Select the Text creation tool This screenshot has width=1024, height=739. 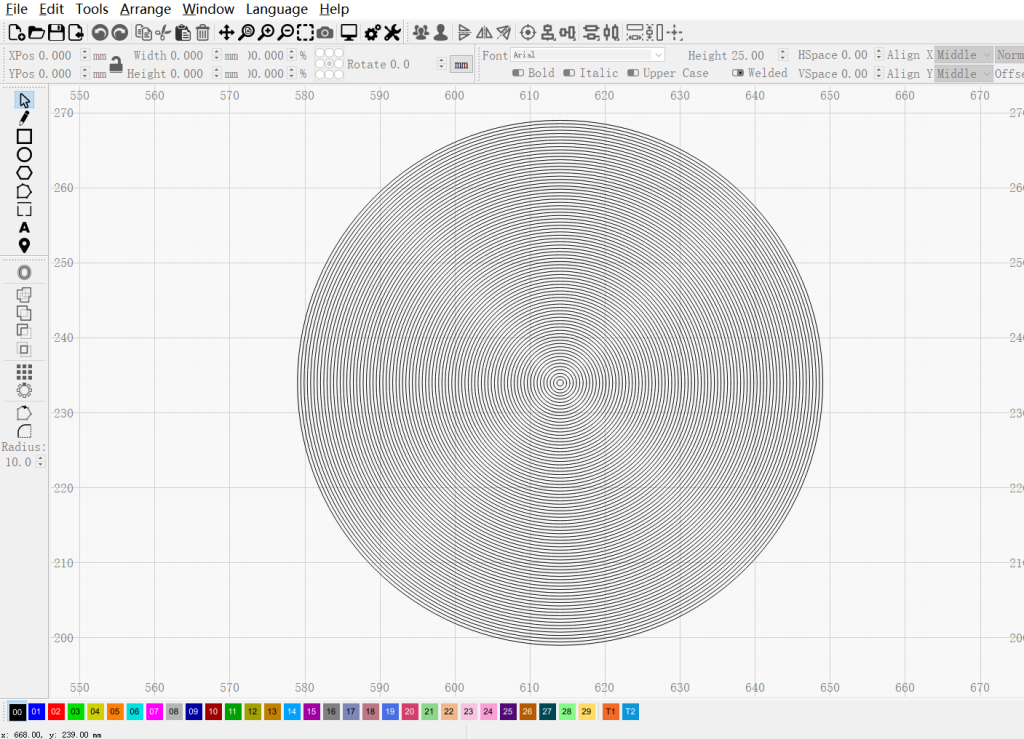24,228
